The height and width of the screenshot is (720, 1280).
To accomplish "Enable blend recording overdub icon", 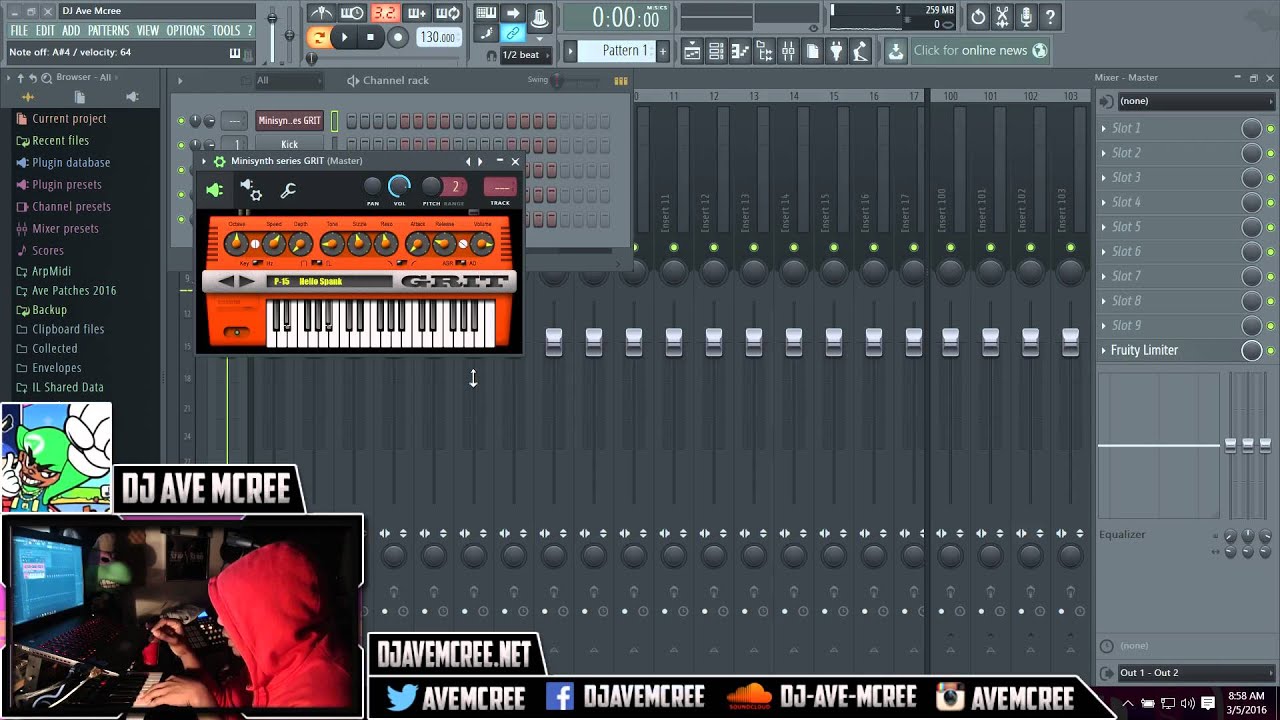I will pos(416,13).
